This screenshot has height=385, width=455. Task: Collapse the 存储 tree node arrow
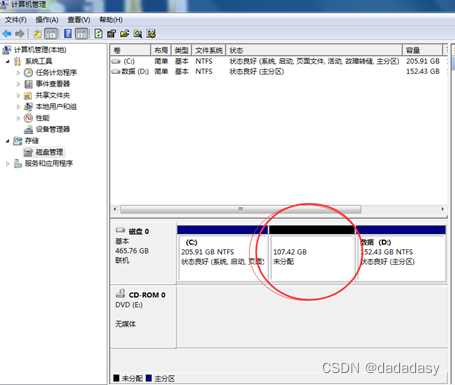7,141
